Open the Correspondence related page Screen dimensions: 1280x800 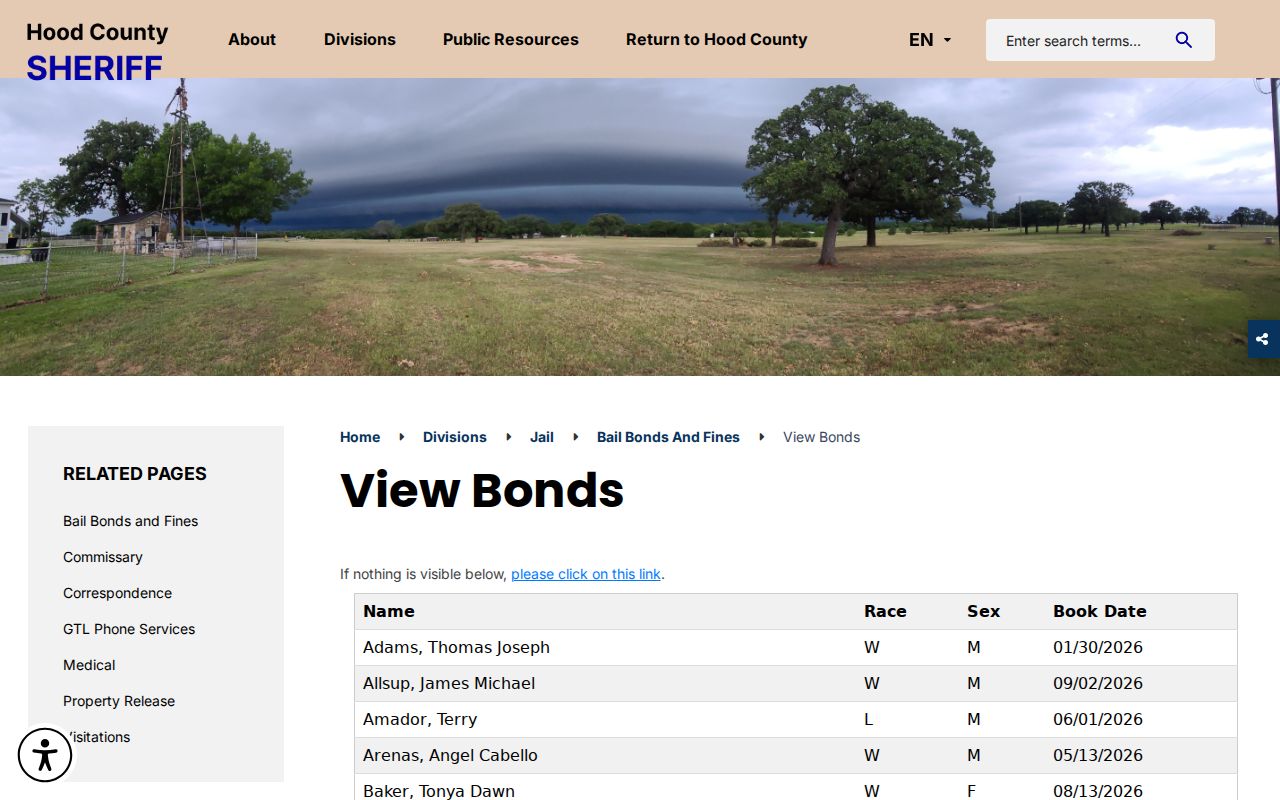[x=118, y=593]
